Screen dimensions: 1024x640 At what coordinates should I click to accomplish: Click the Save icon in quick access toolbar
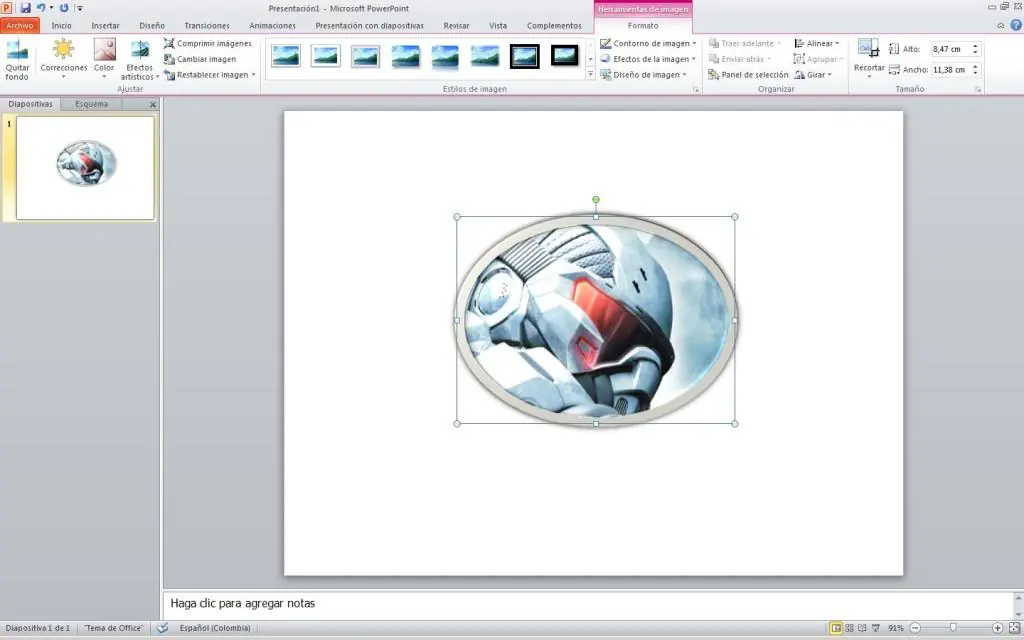pyautogui.click(x=25, y=8)
